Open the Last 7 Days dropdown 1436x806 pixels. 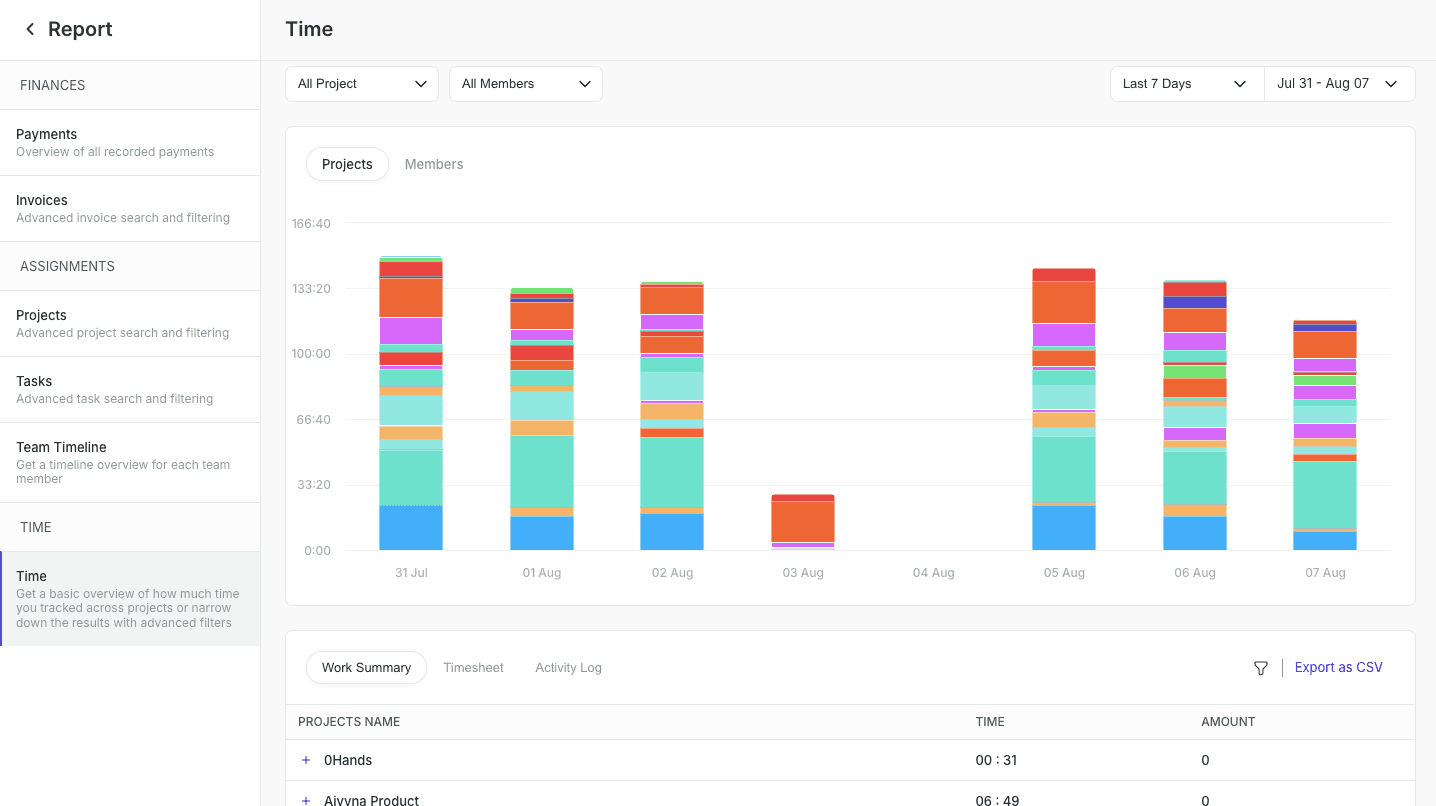(x=1187, y=84)
